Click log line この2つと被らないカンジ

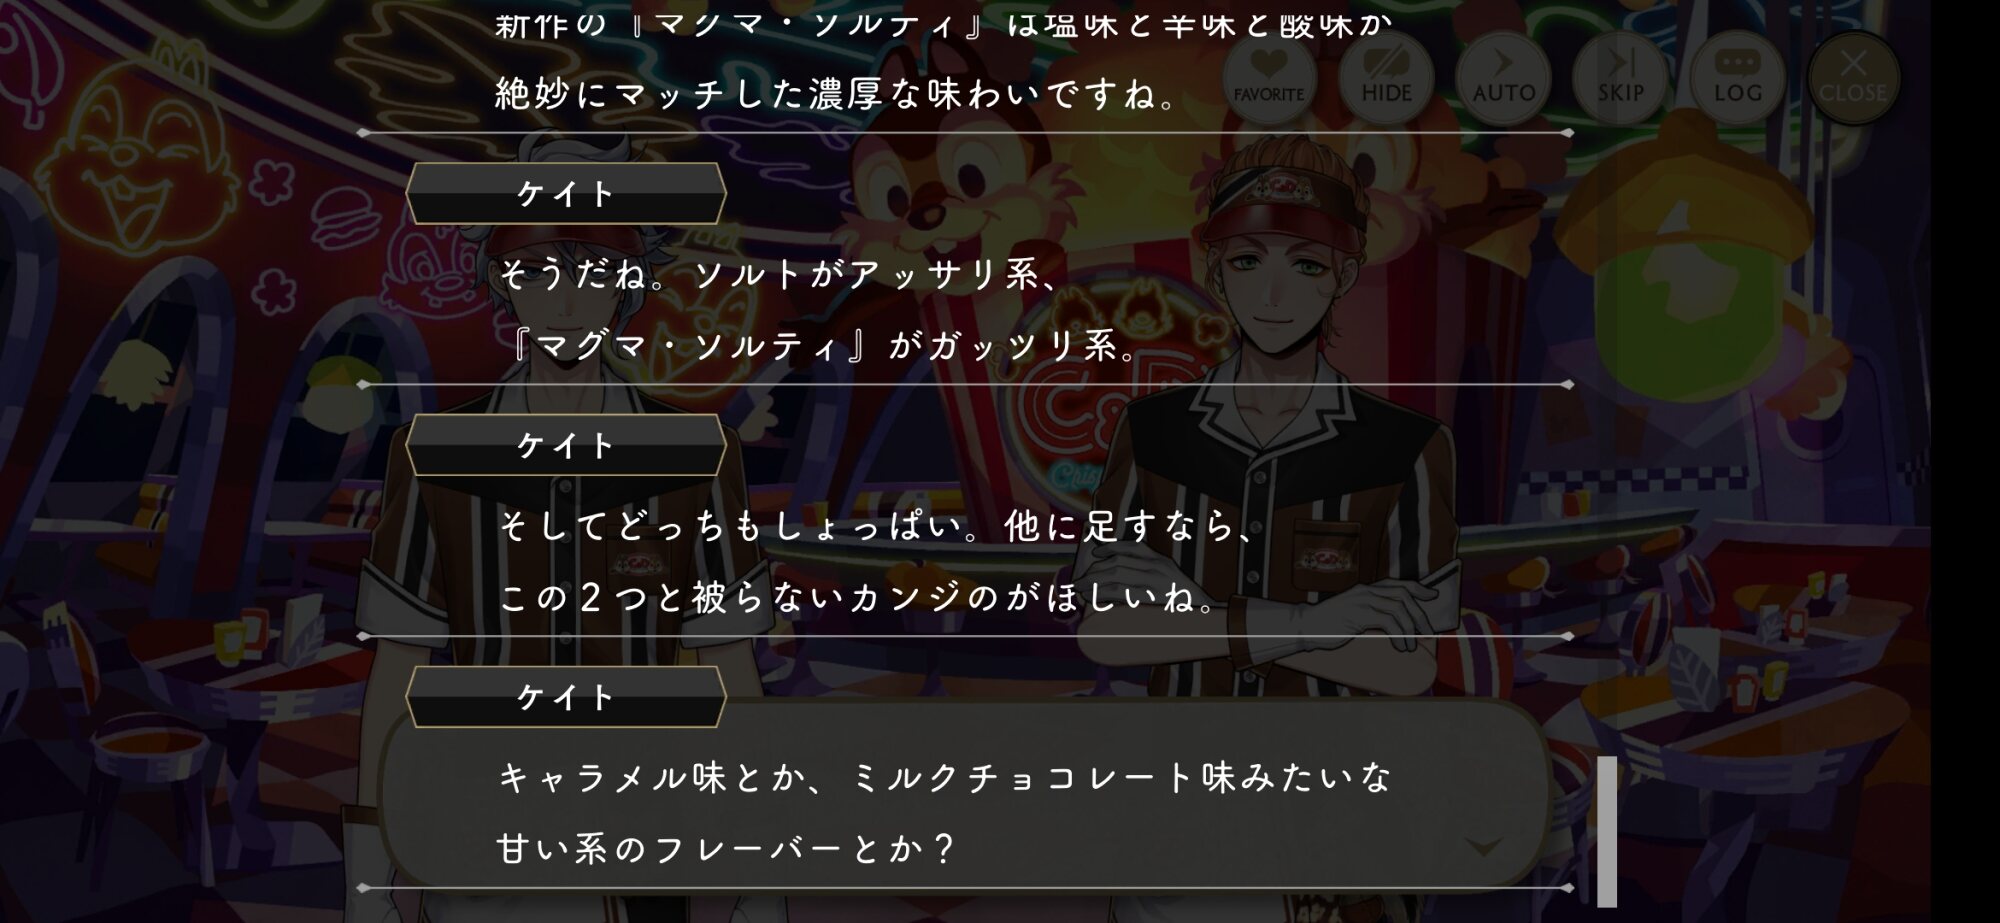click(857, 598)
